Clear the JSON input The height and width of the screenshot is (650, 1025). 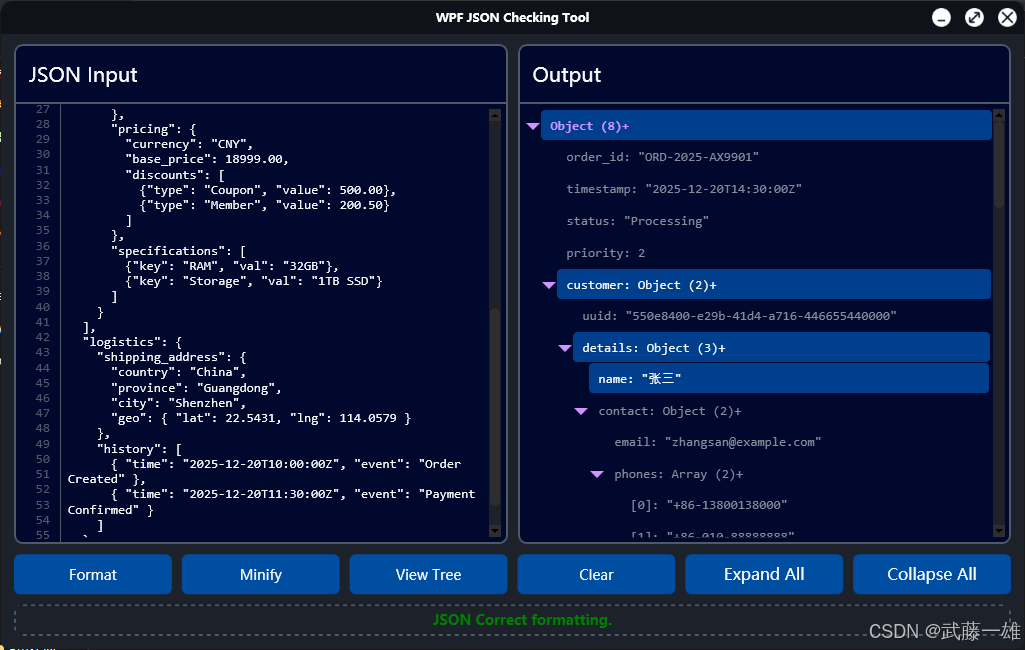pyautogui.click(x=596, y=574)
